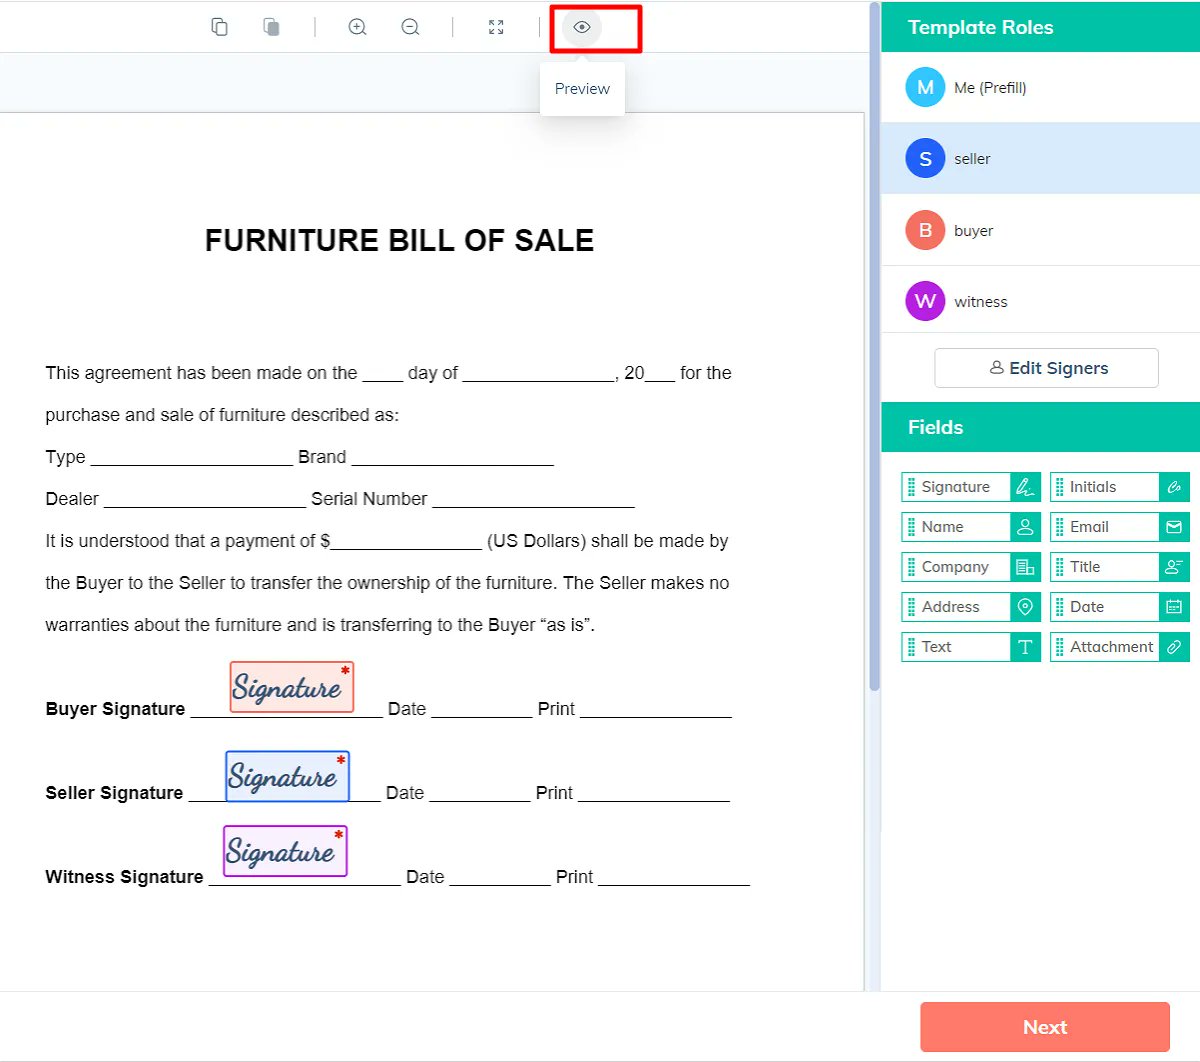Viewport: 1200px width, 1062px height.
Task: Zoom out with the magnifier minus icon
Action: click(410, 27)
